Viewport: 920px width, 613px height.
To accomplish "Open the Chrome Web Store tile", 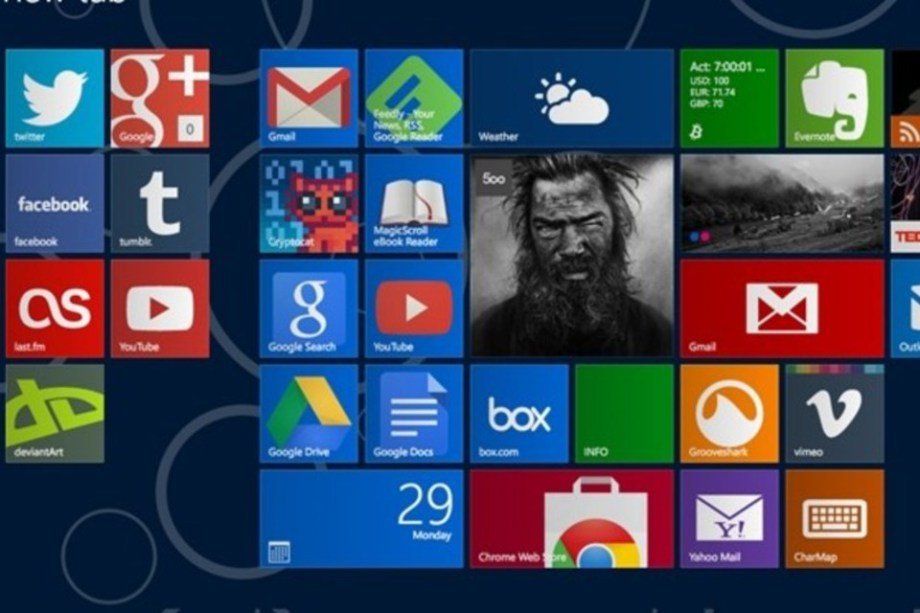I will click(571, 519).
